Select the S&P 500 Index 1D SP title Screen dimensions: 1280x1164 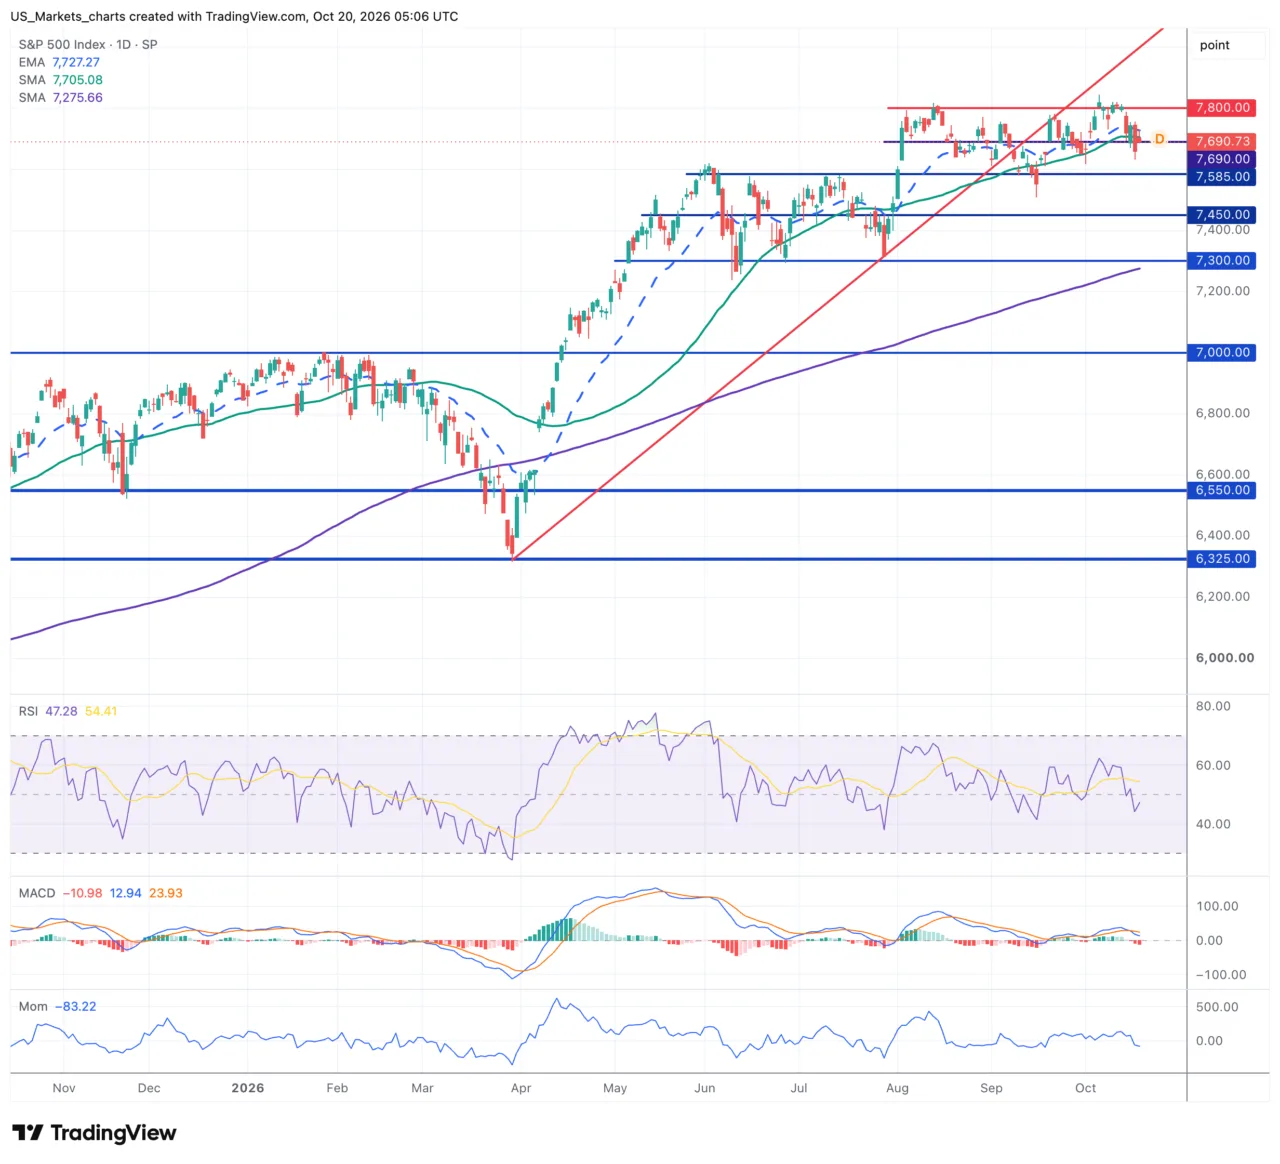pyautogui.click(x=88, y=44)
